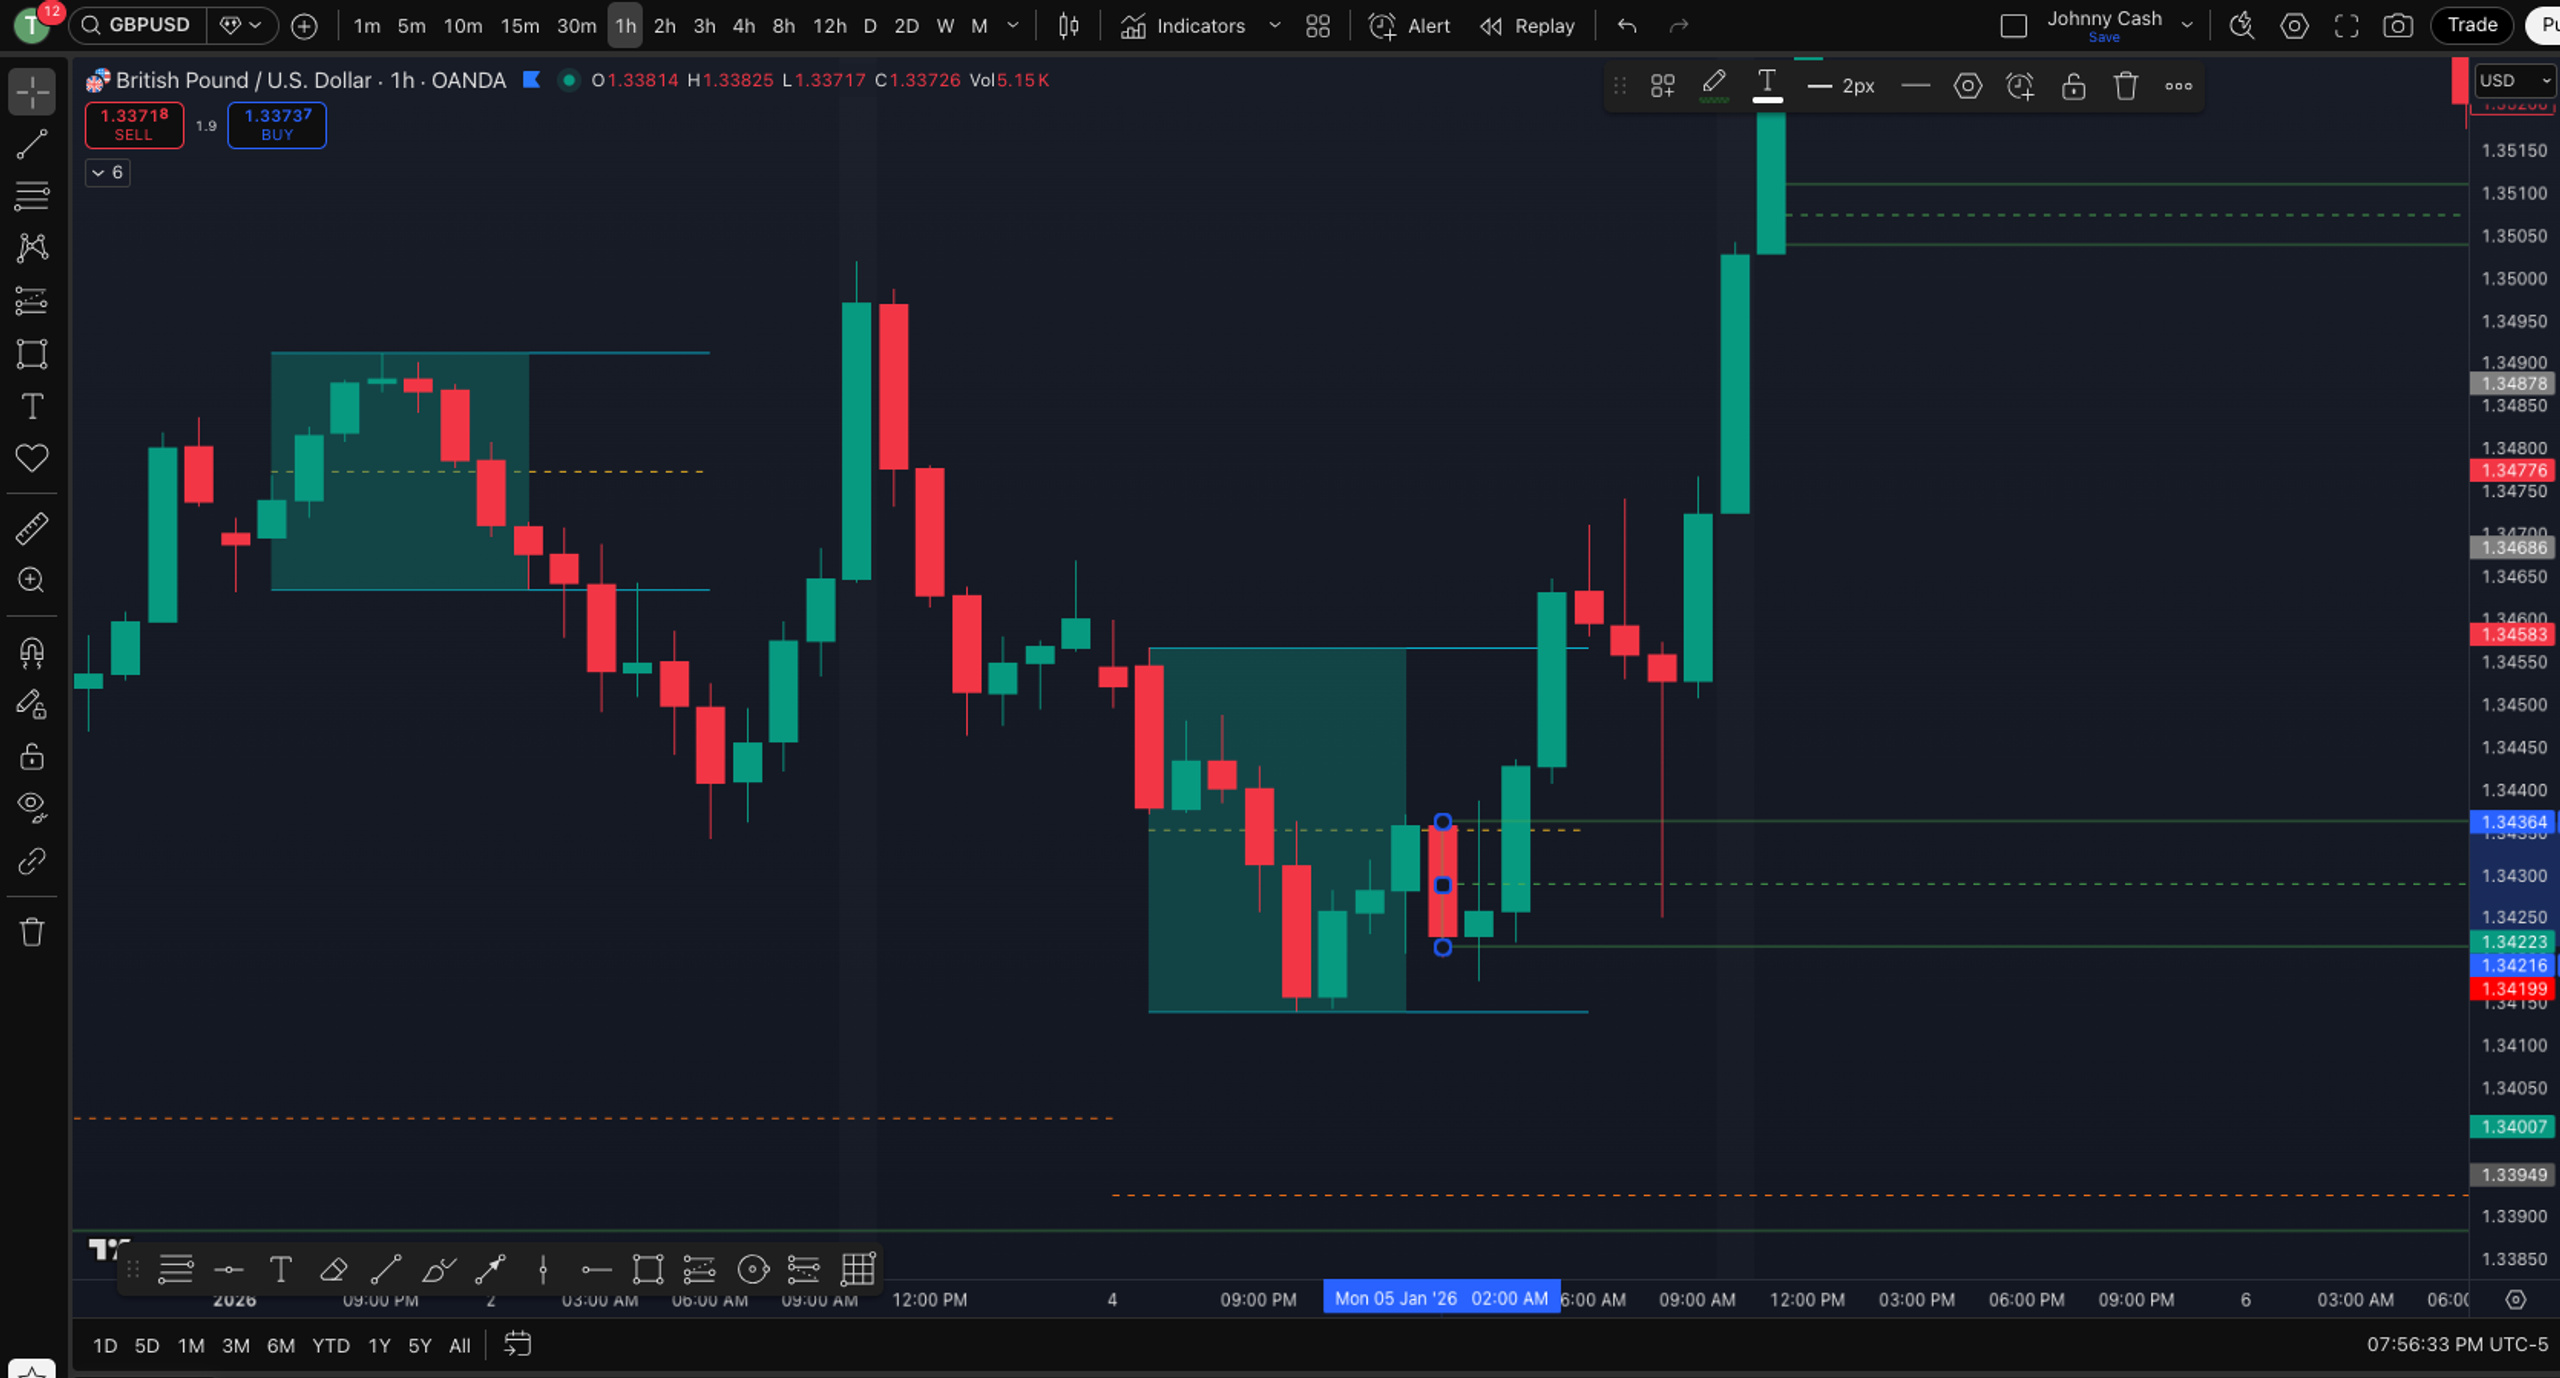Click the red SELL price button
The image size is (2560, 1378).
(x=134, y=125)
